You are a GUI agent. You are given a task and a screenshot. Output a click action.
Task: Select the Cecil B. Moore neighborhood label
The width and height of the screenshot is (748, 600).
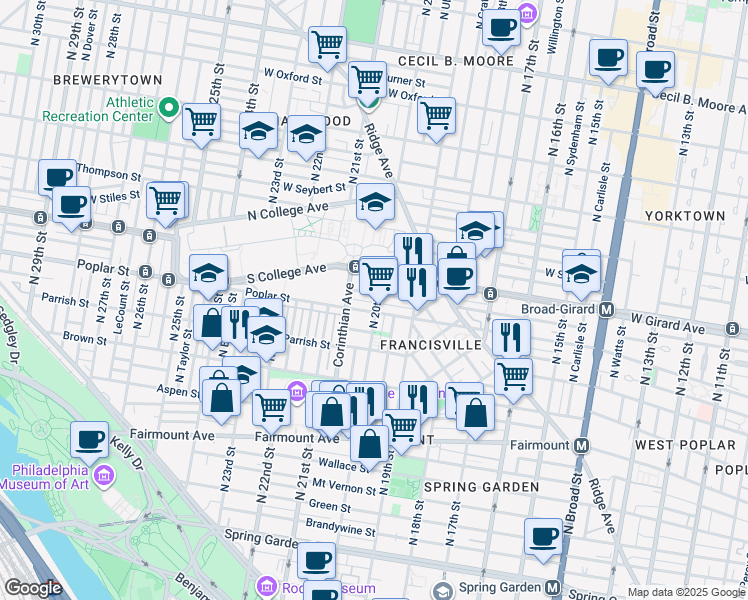tap(456, 61)
